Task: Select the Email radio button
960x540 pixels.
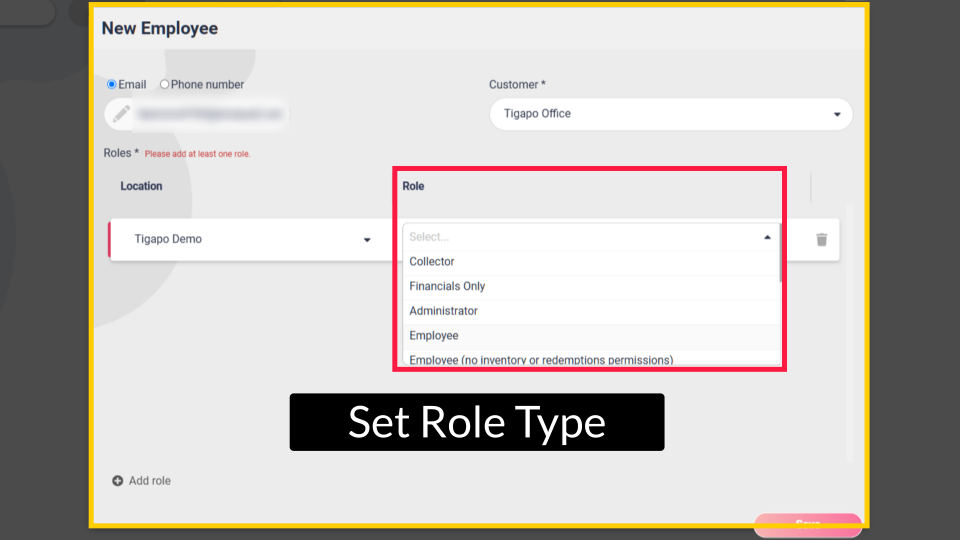Action: (x=112, y=85)
